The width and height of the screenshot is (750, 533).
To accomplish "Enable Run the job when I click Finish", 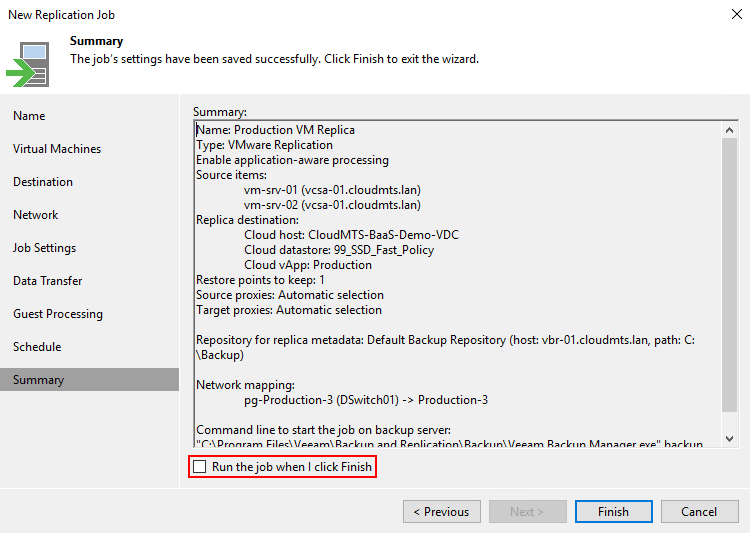I will [200, 467].
